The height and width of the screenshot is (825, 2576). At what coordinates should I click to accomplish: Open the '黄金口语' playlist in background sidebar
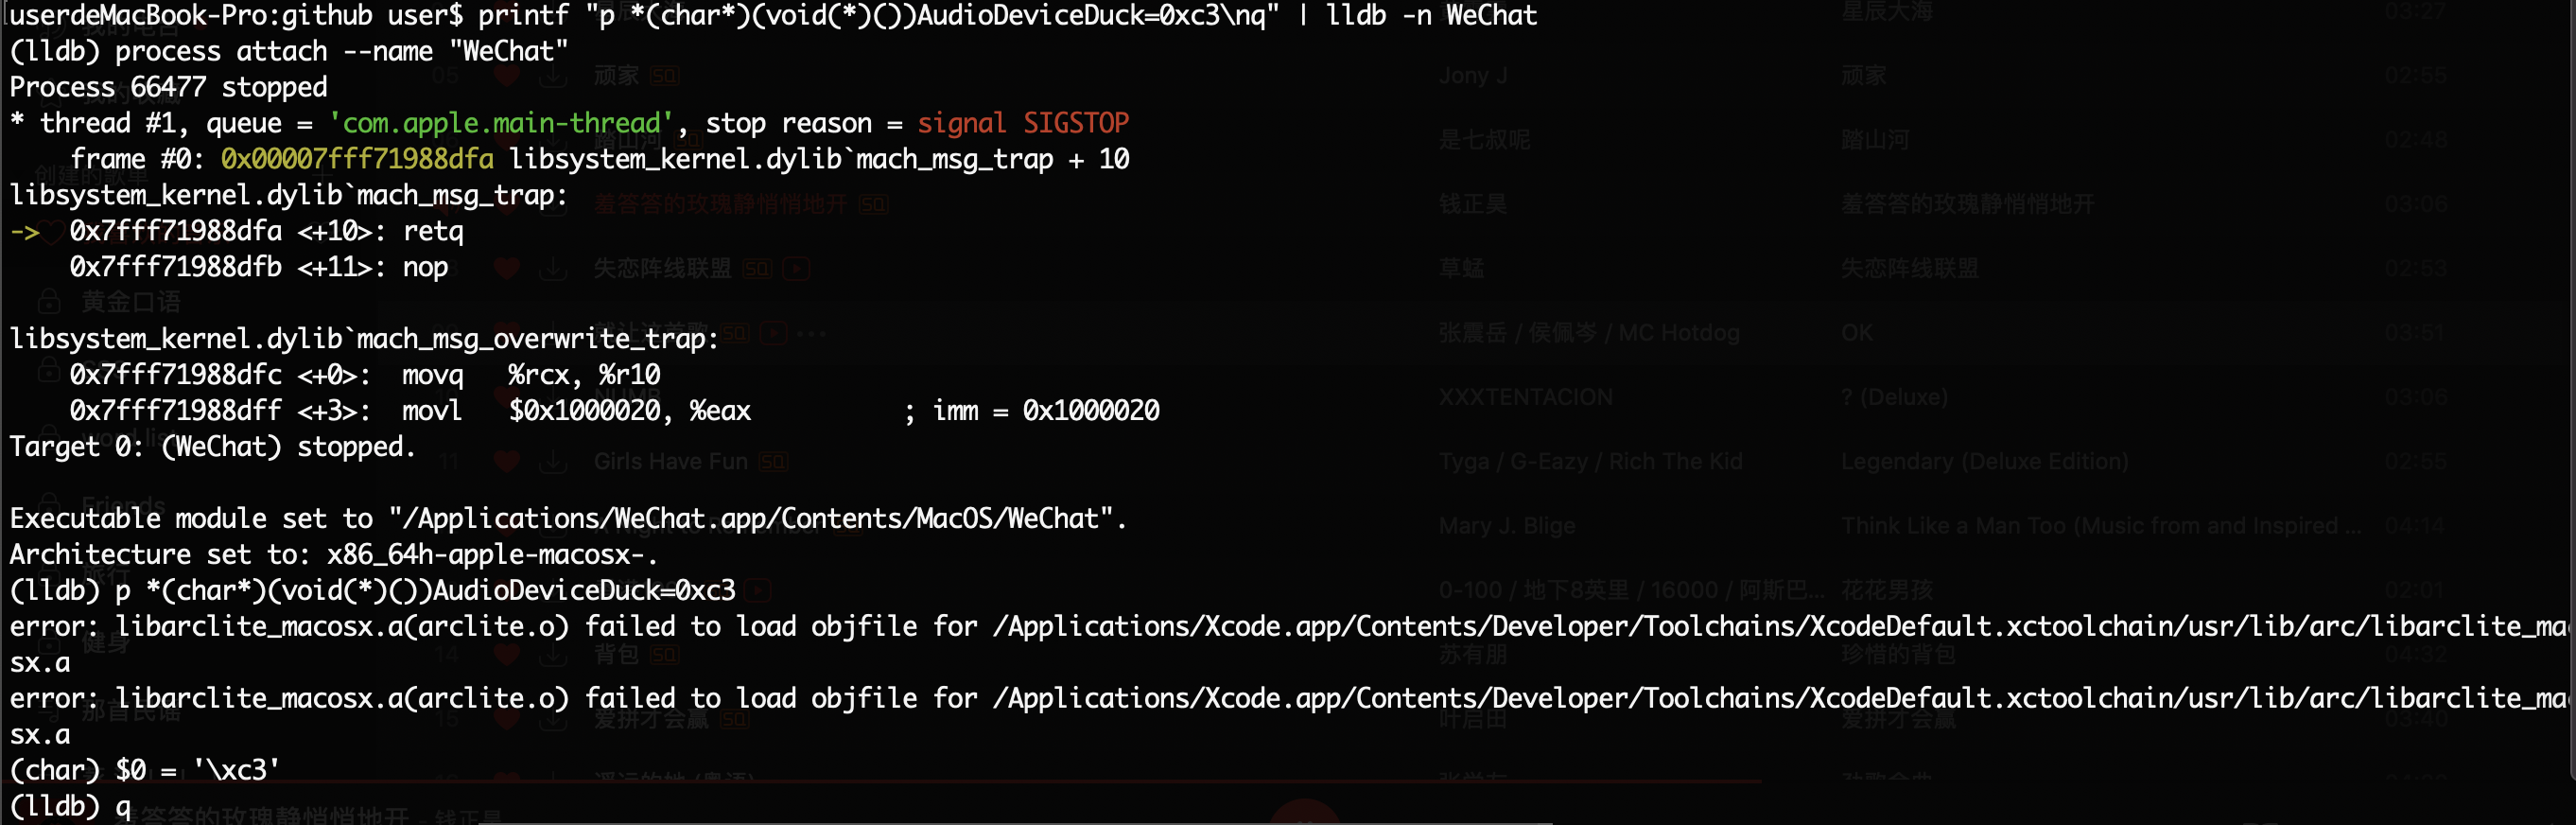(x=131, y=302)
